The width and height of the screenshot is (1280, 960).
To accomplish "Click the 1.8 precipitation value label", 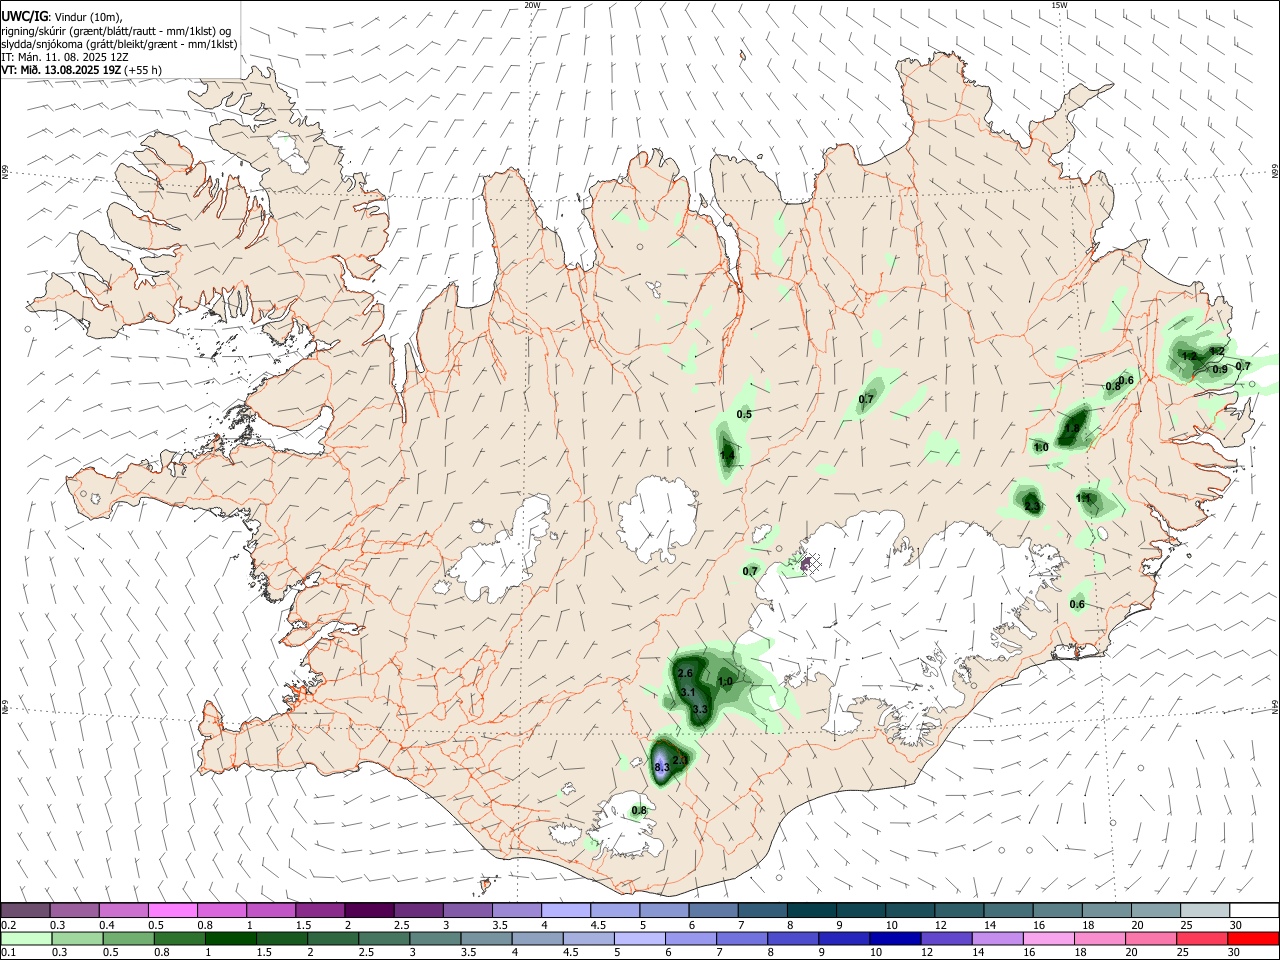I will [1072, 428].
